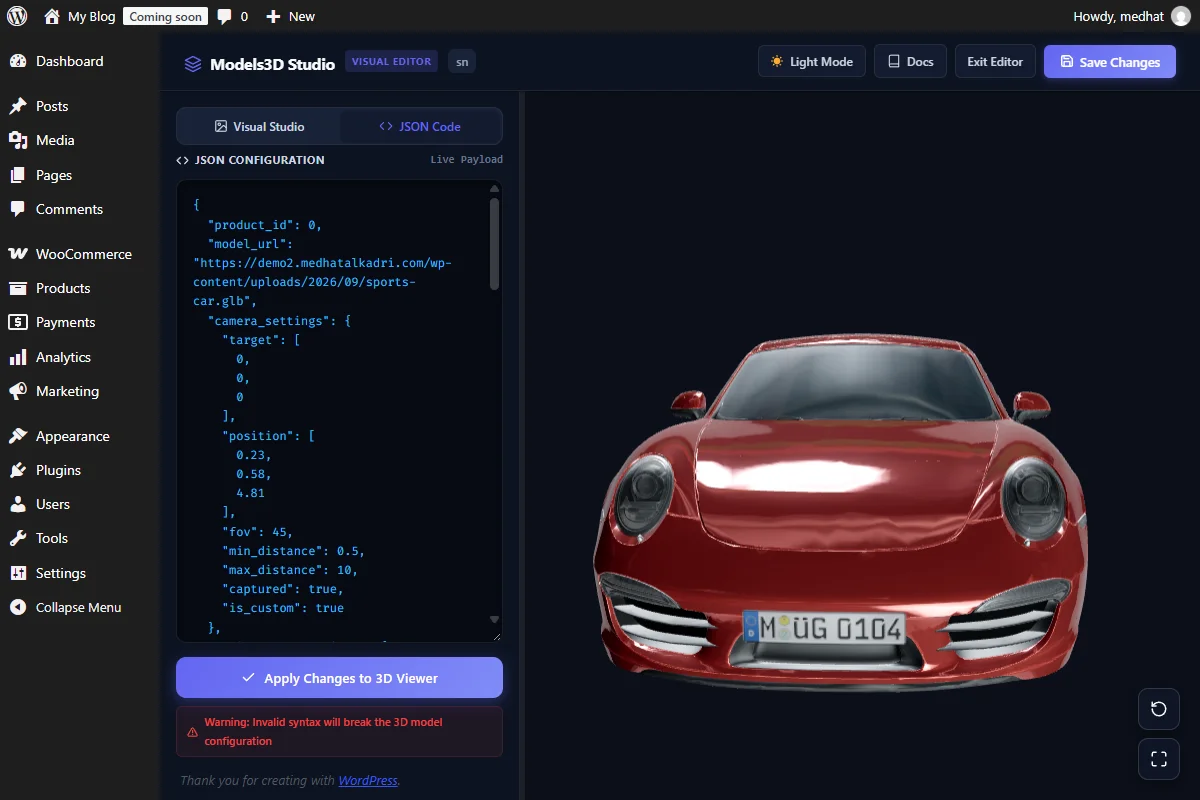This screenshot has height=800, width=1200.
Task: Click the Comments sidebar icon
Action: click(x=18, y=209)
